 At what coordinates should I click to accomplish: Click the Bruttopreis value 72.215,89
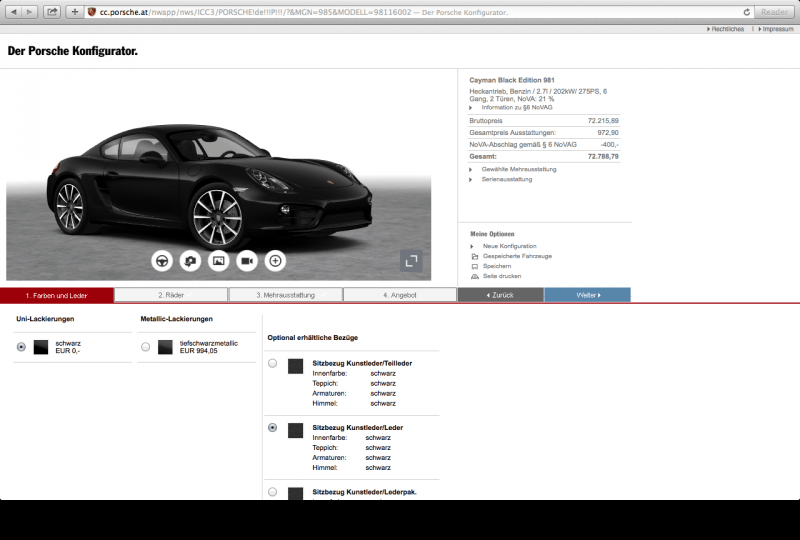[x=603, y=121]
